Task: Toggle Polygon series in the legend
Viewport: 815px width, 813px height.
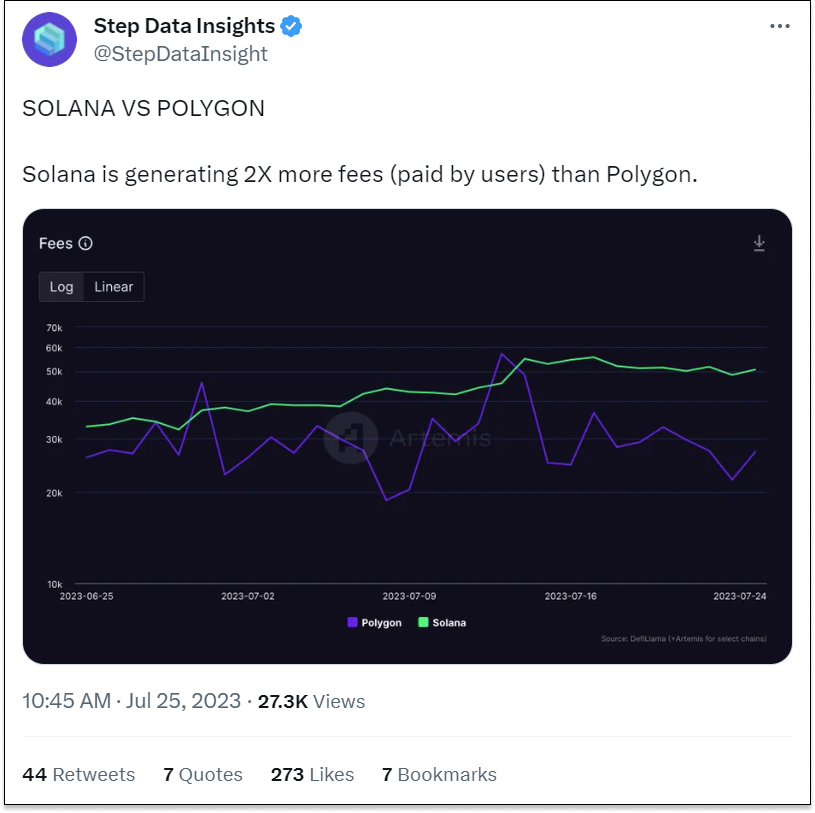Action: [x=374, y=622]
